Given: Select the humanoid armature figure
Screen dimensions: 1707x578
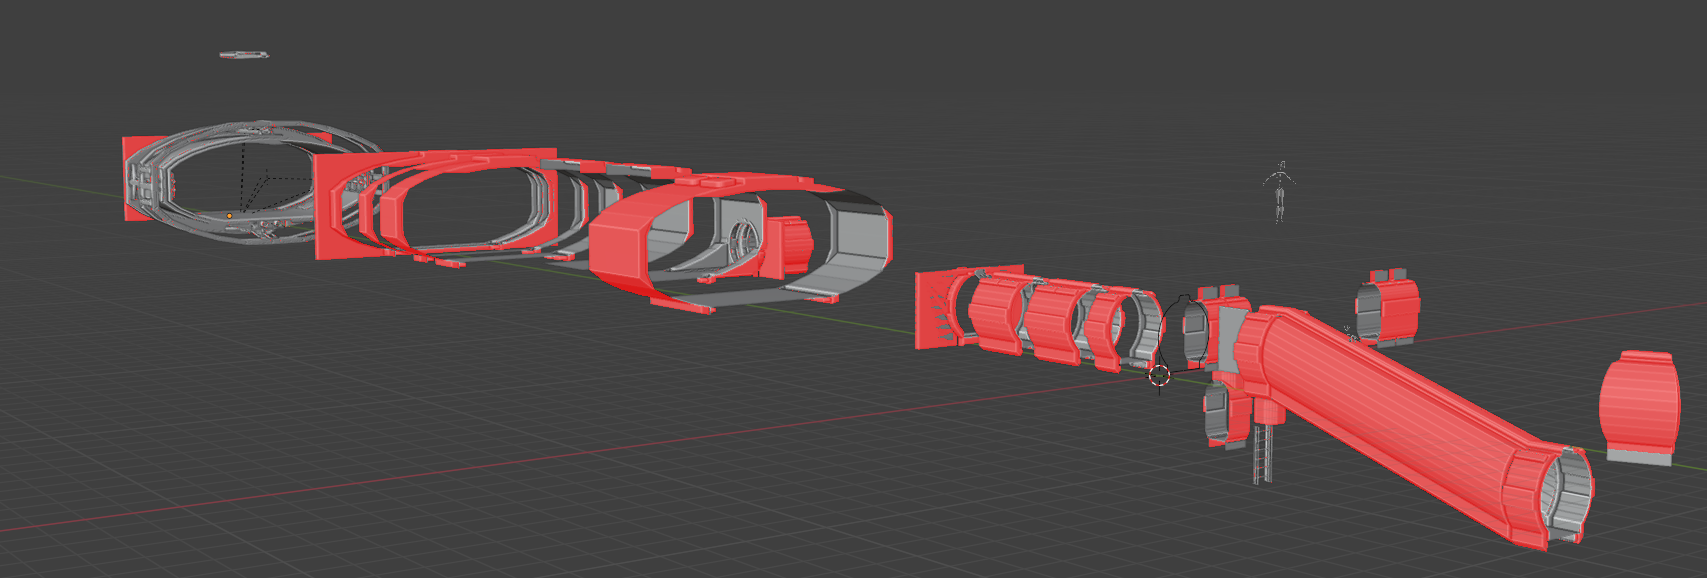Looking at the screenshot, I should point(1279,190).
